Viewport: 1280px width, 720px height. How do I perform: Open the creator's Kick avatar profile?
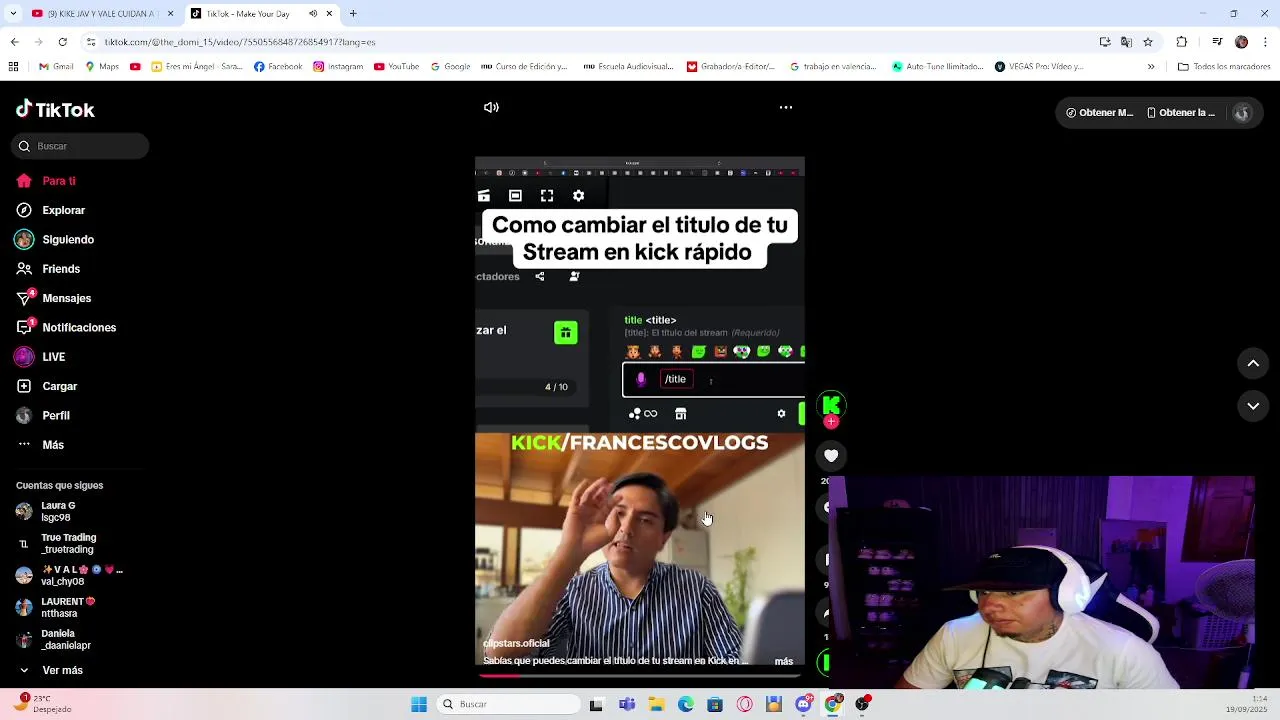point(831,404)
